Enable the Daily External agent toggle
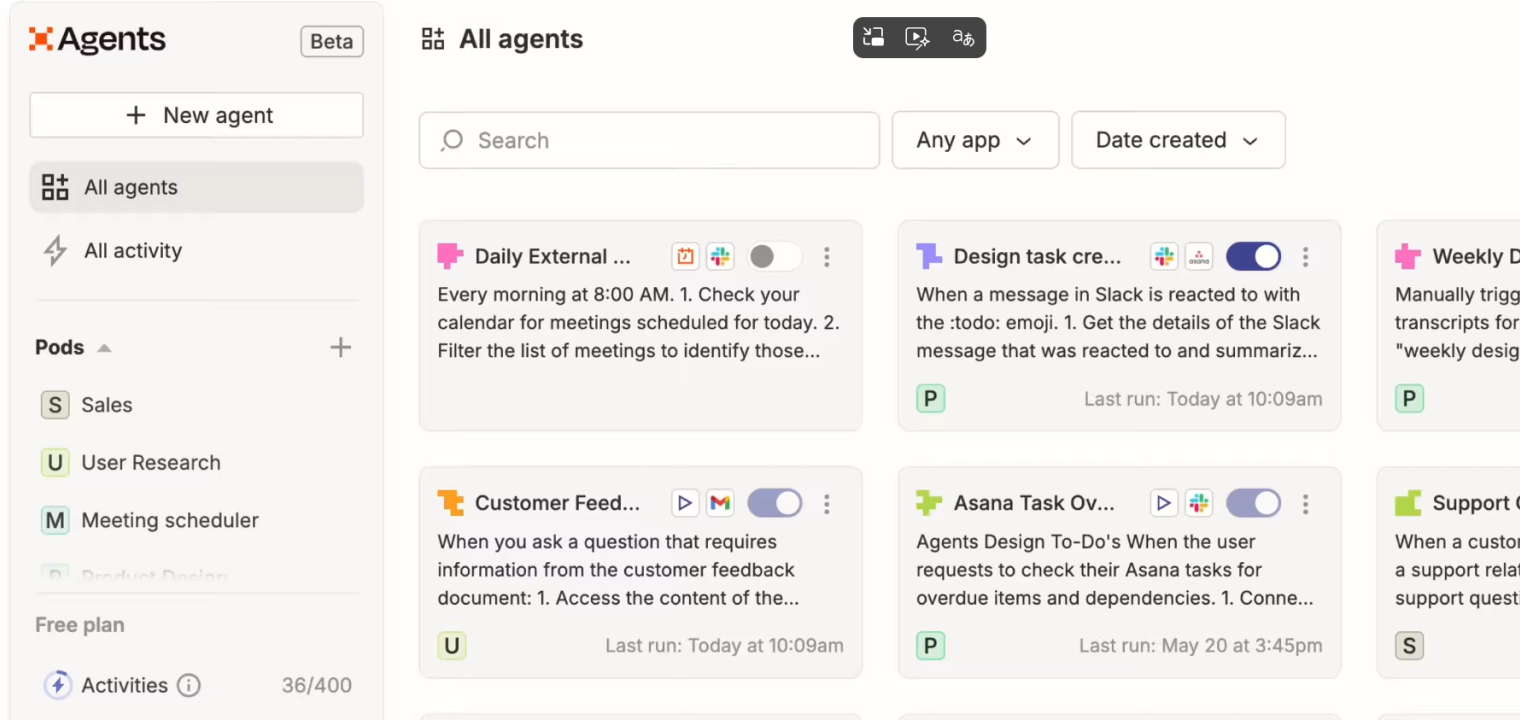Image resolution: width=1520 pixels, height=720 pixels. 774,256
